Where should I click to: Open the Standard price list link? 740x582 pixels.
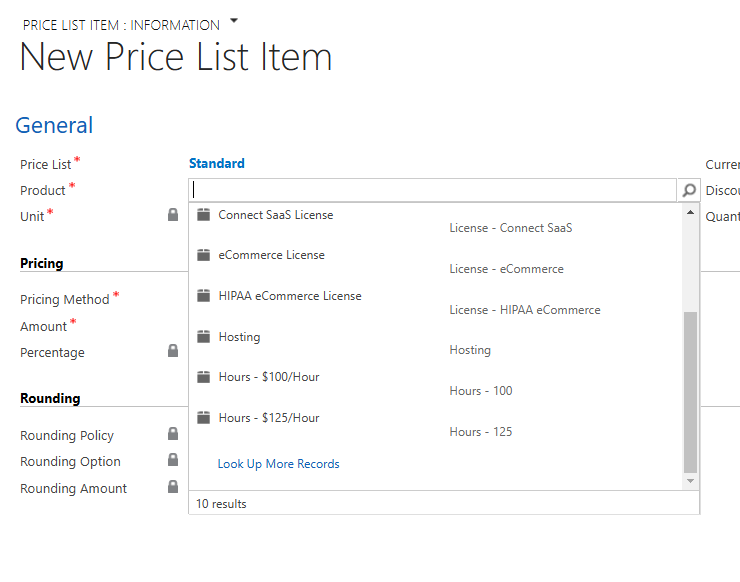tap(217, 163)
